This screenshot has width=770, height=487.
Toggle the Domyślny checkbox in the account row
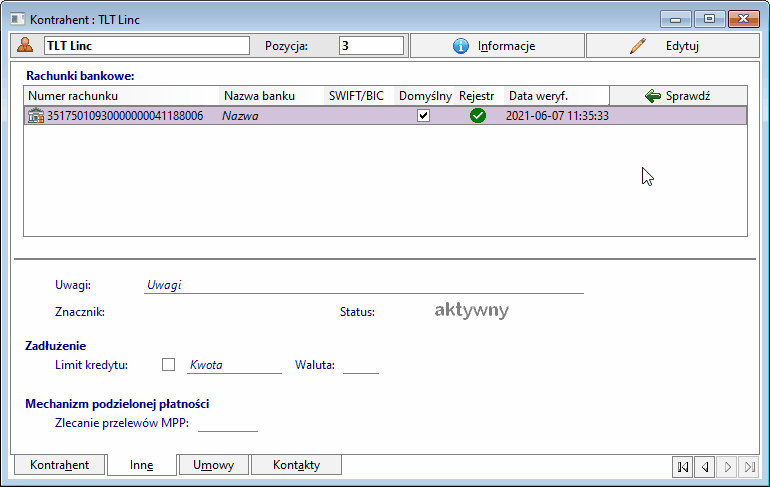(x=423, y=116)
